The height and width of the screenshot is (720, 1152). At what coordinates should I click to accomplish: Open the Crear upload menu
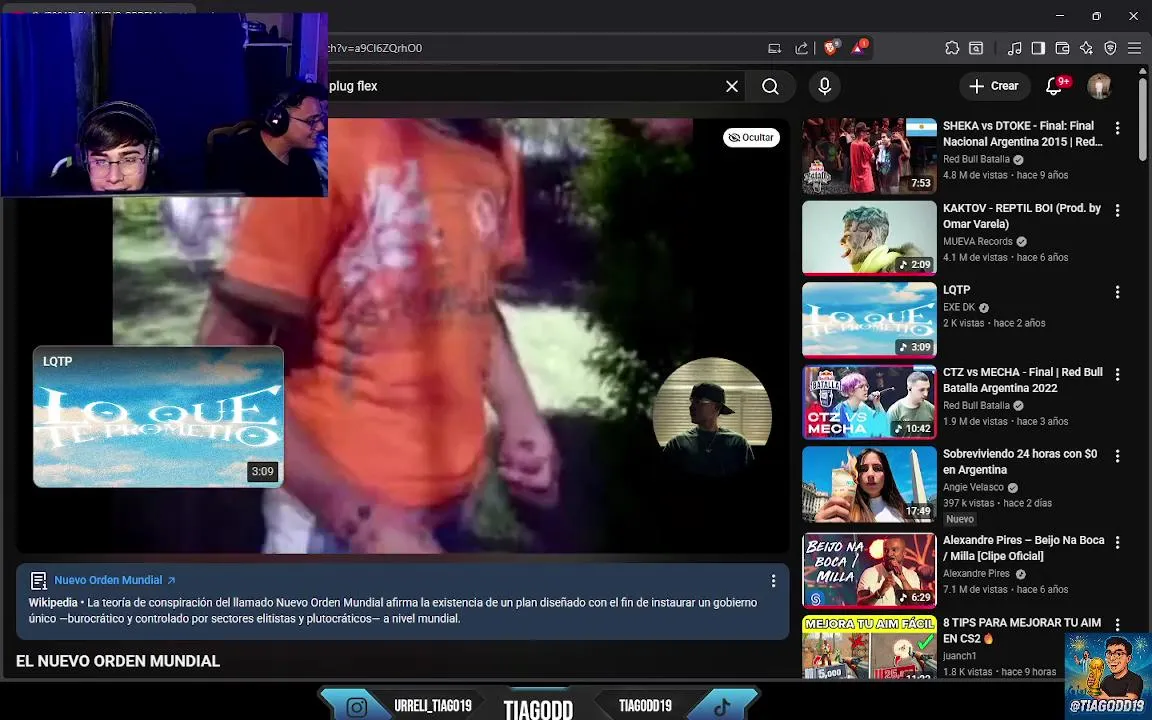point(994,86)
